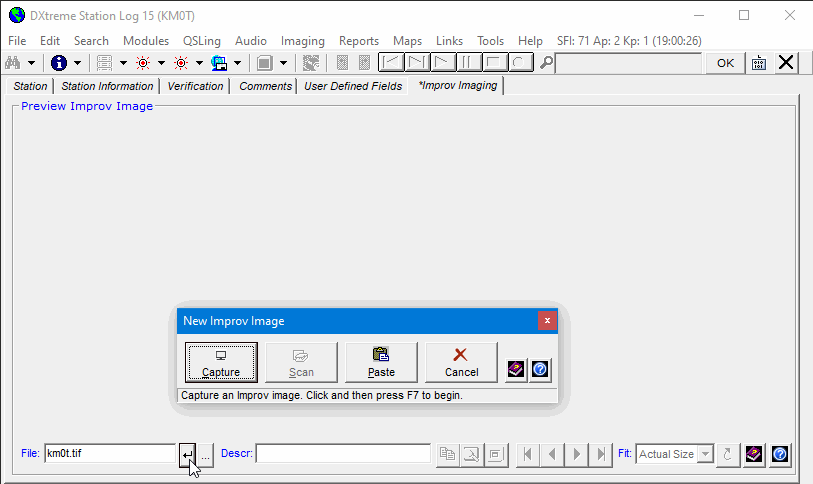Click the enter-arrow button beside File field

point(187,455)
